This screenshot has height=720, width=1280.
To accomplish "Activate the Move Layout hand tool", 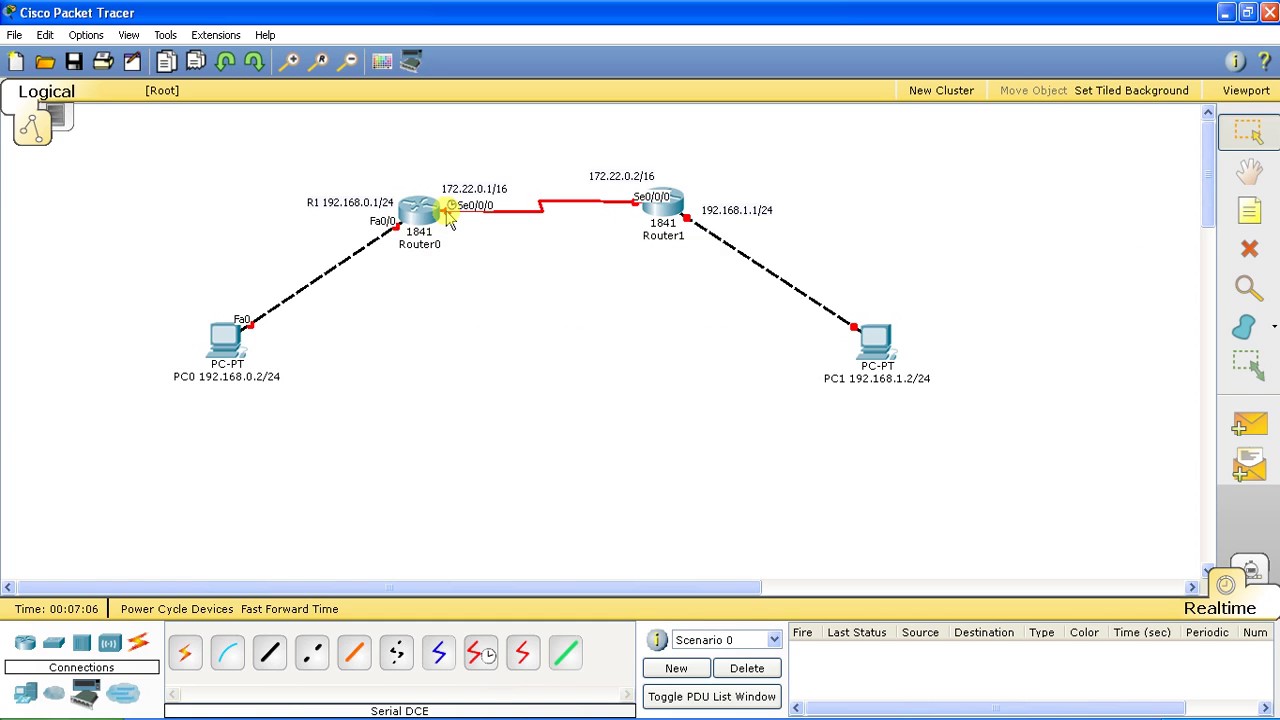I will pyautogui.click(x=1248, y=171).
